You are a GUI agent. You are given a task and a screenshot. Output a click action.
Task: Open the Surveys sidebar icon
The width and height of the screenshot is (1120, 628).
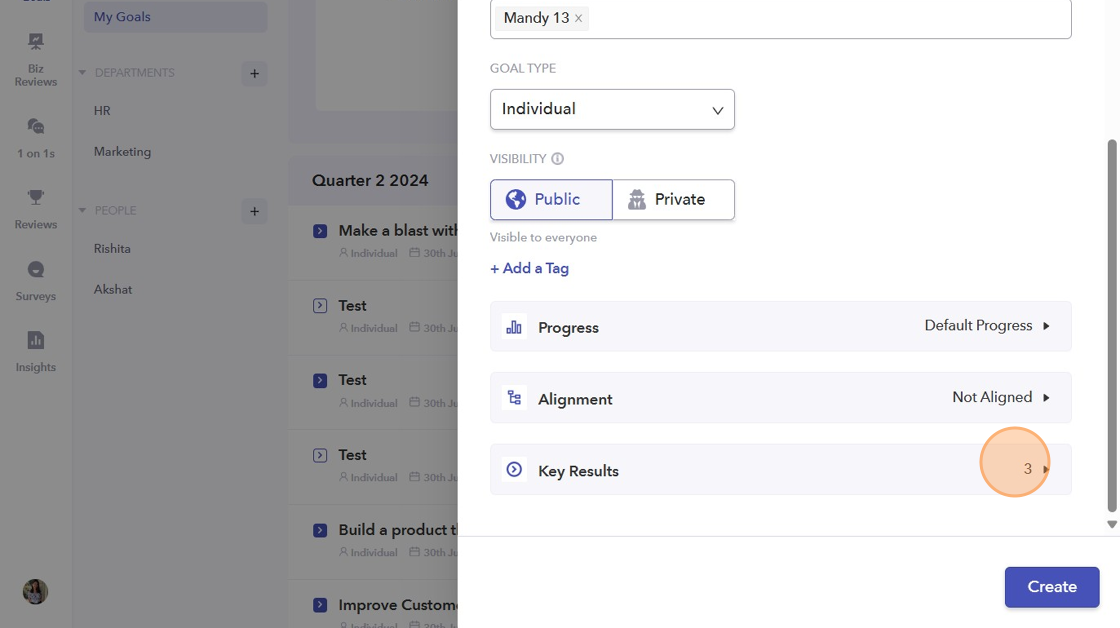pos(36,280)
